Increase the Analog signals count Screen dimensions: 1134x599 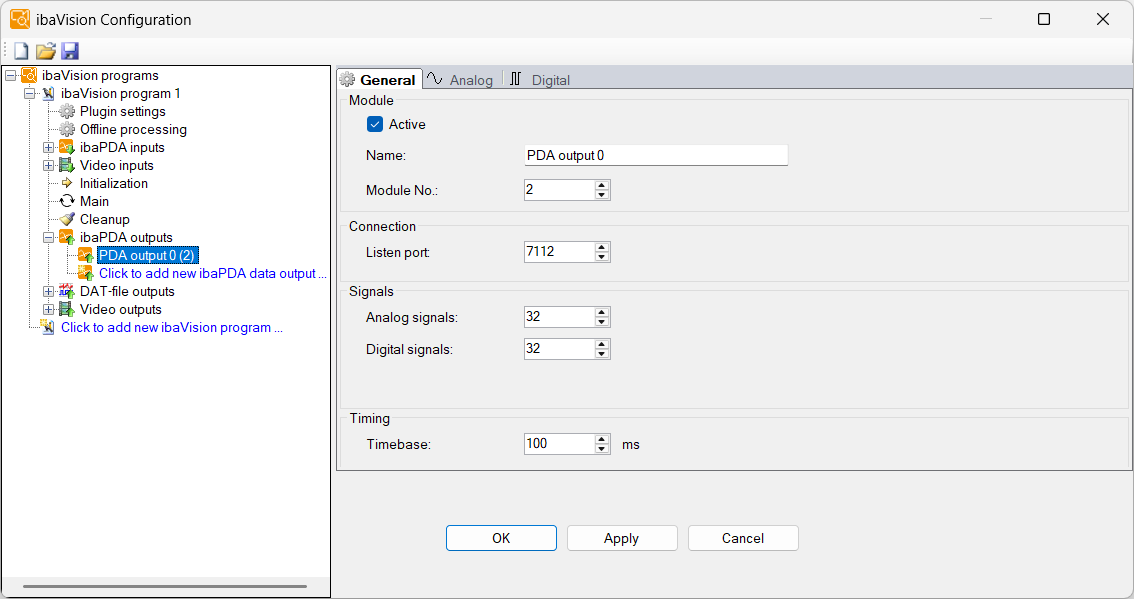(602, 313)
